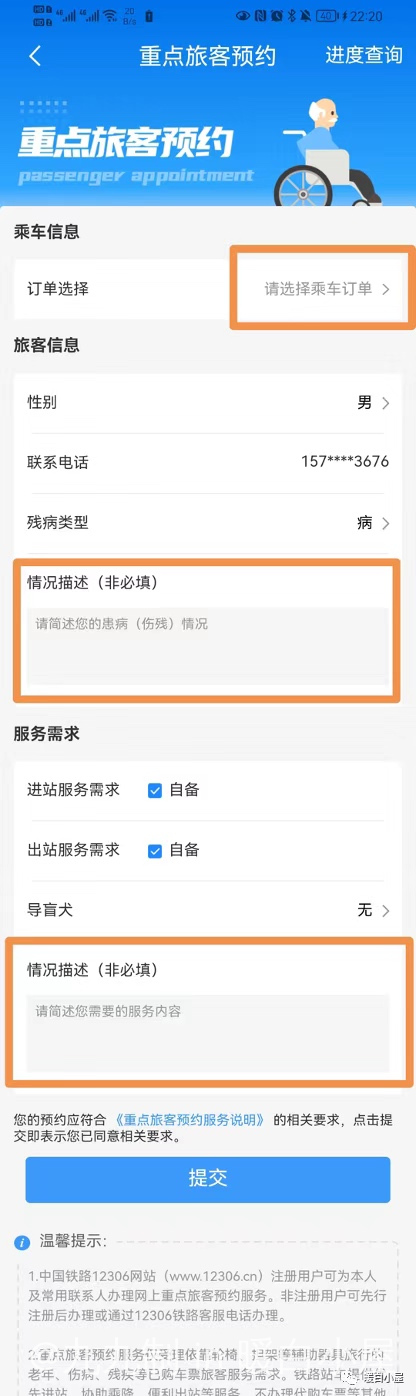Viewport: 416px width, 1396px height.
Task: Open 重点旅客预约服务说明 link
Action: click(190, 1119)
